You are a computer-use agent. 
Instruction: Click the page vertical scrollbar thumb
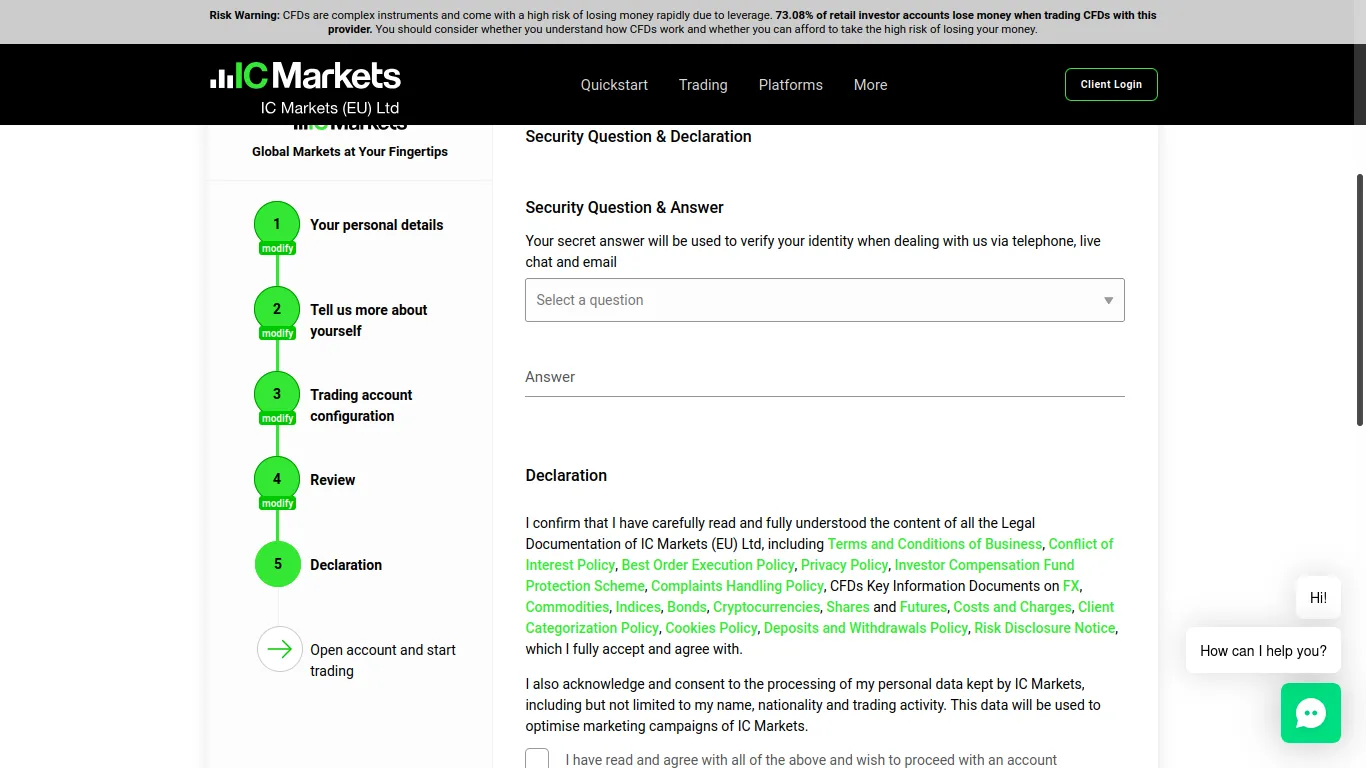[1360, 300]
